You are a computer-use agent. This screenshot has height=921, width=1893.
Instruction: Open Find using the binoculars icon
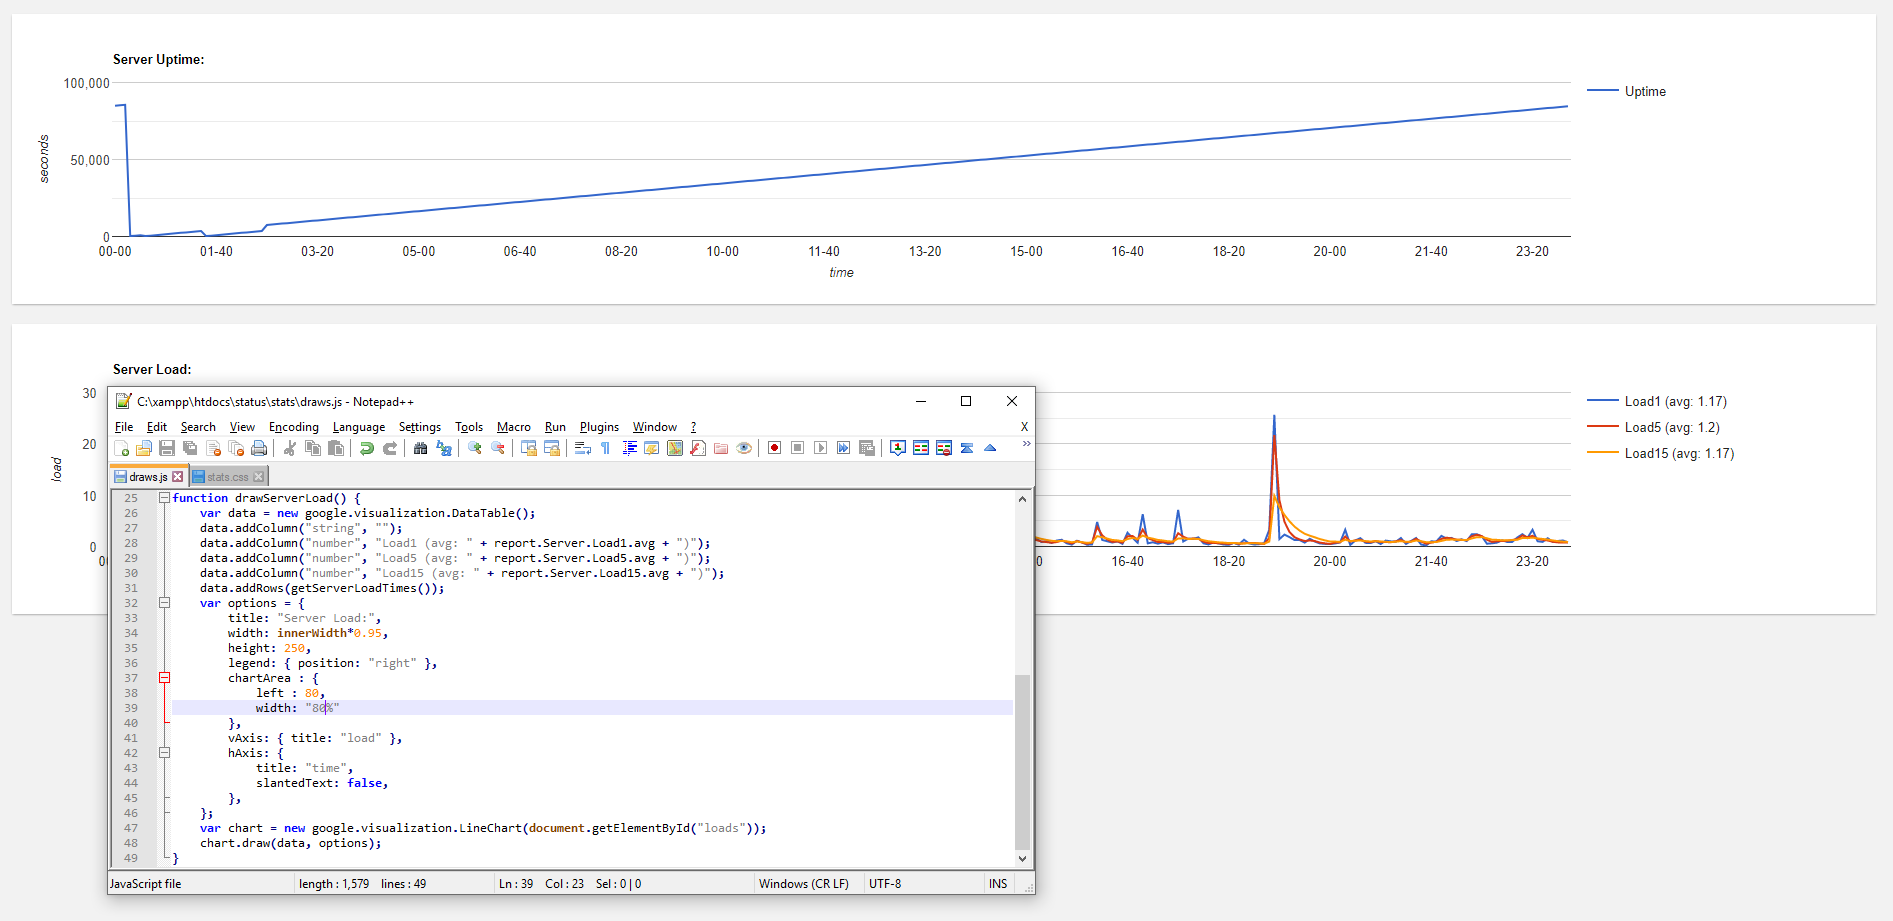coord(420,448)
